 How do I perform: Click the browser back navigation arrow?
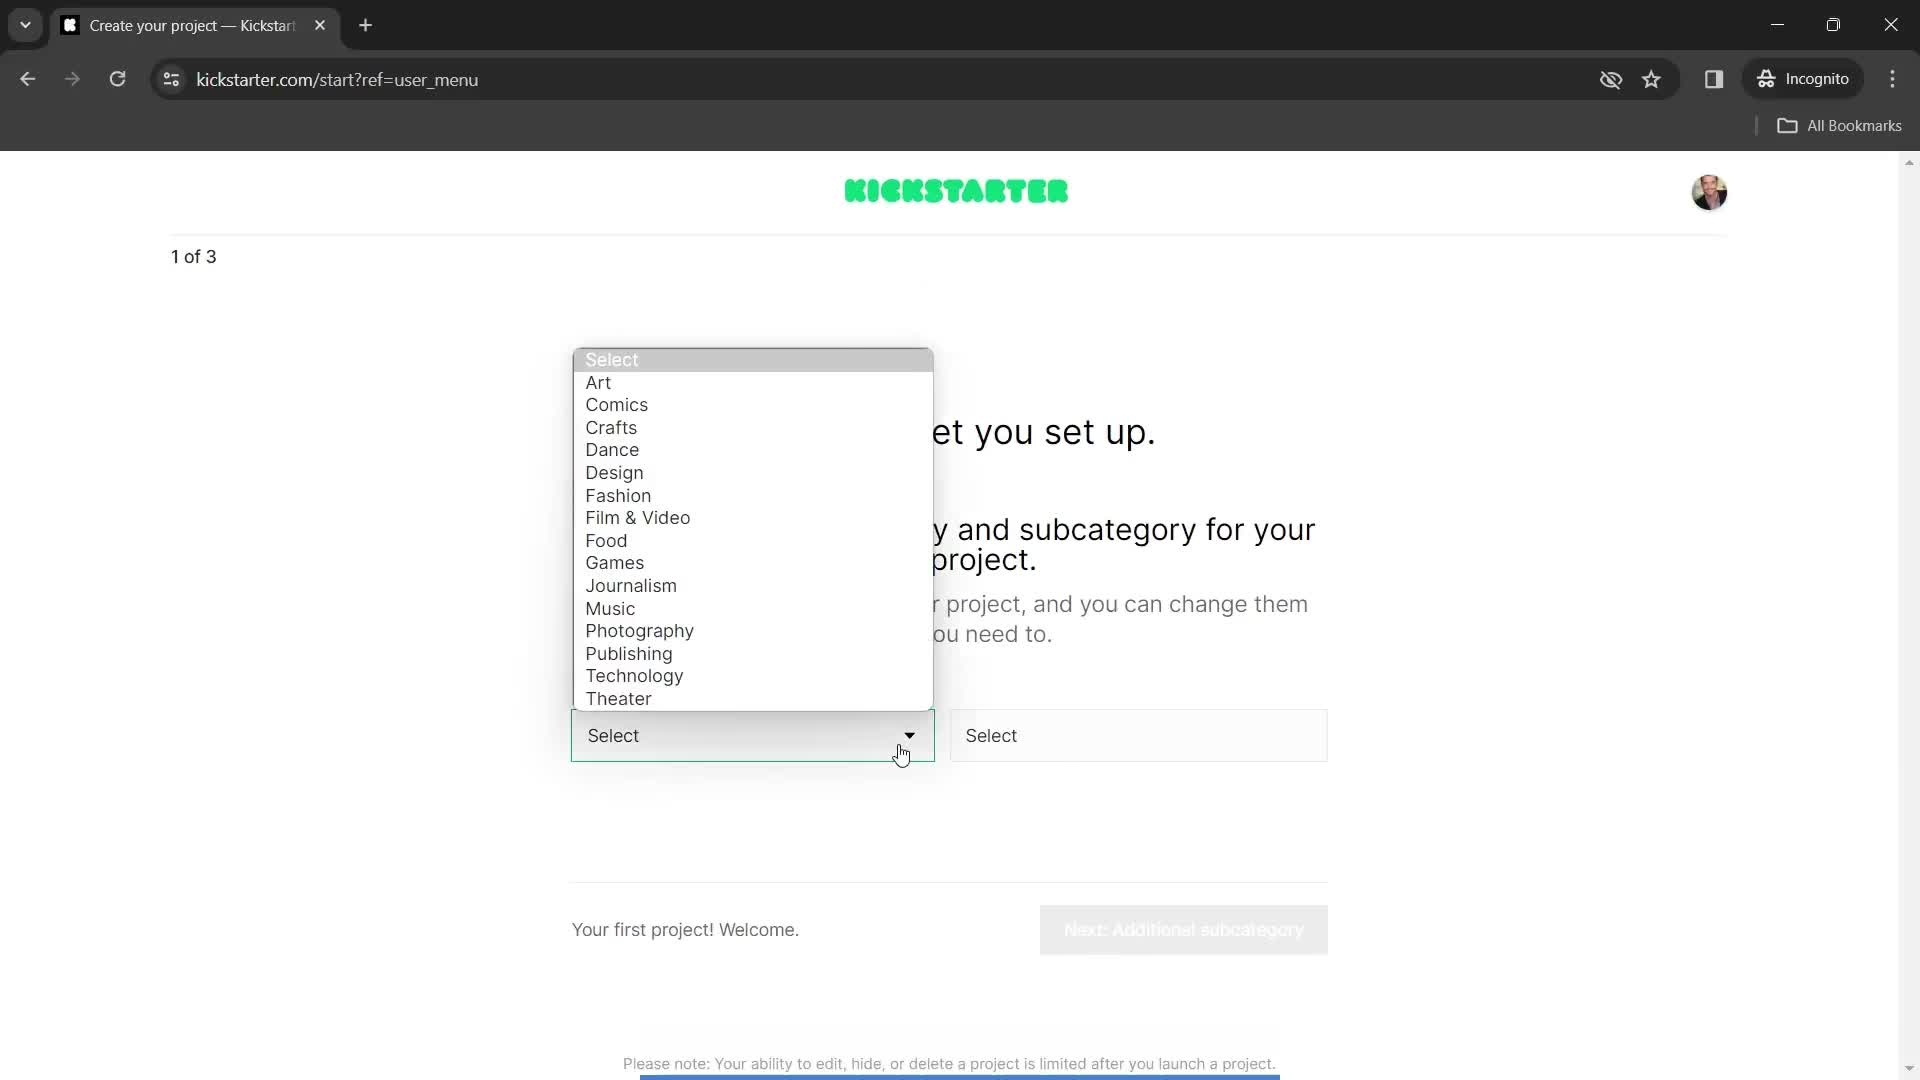tap(28, 79)
